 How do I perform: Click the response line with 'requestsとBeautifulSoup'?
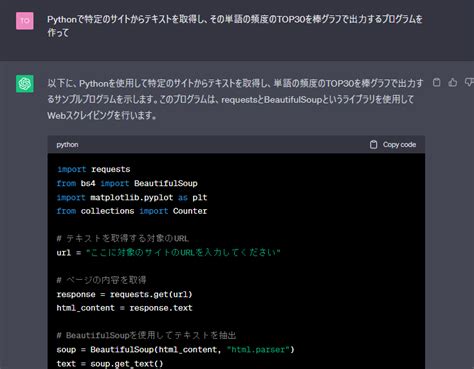click(x=230, y=99)
